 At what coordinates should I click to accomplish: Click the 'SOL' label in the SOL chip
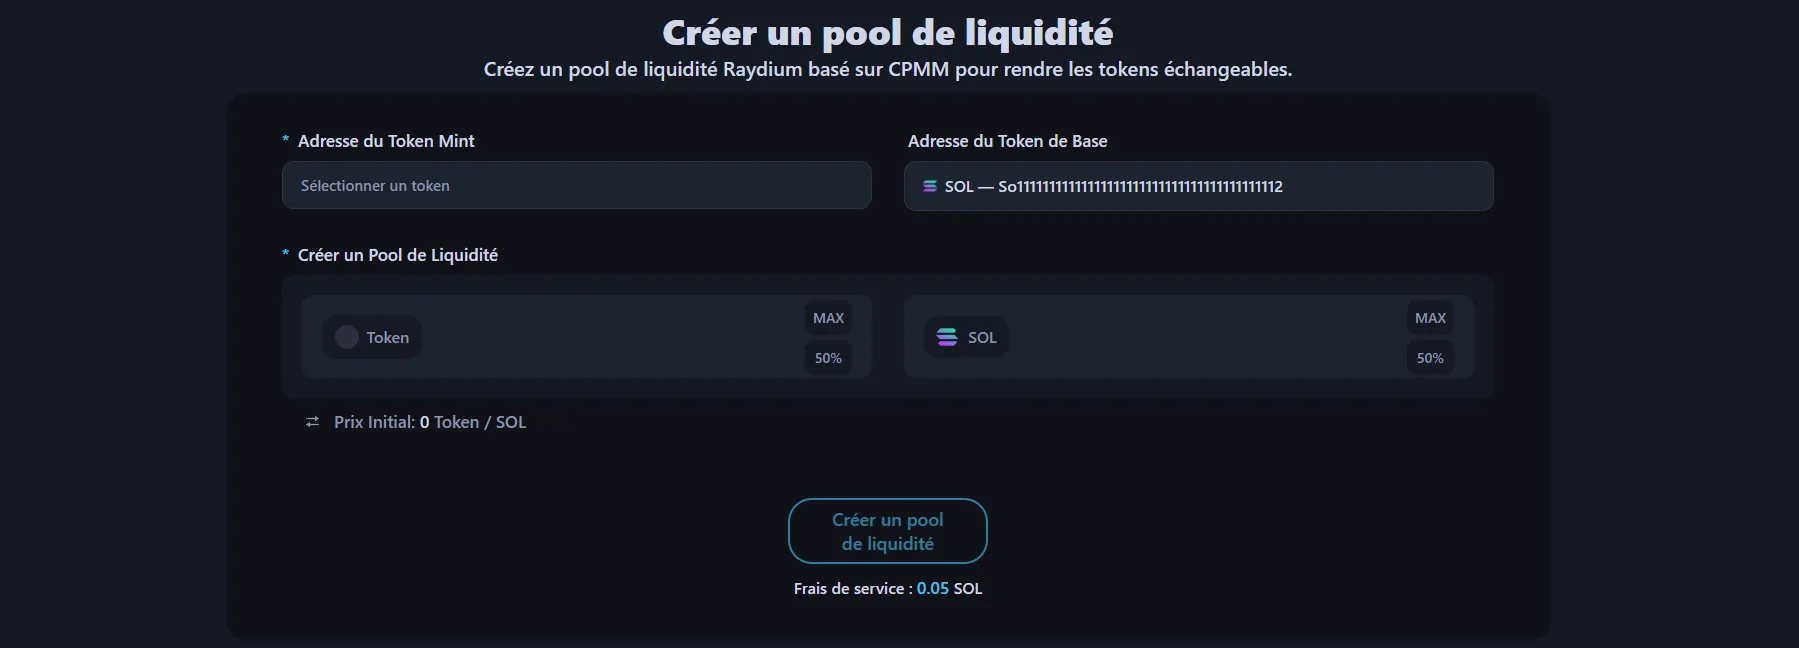click(982, 338)
